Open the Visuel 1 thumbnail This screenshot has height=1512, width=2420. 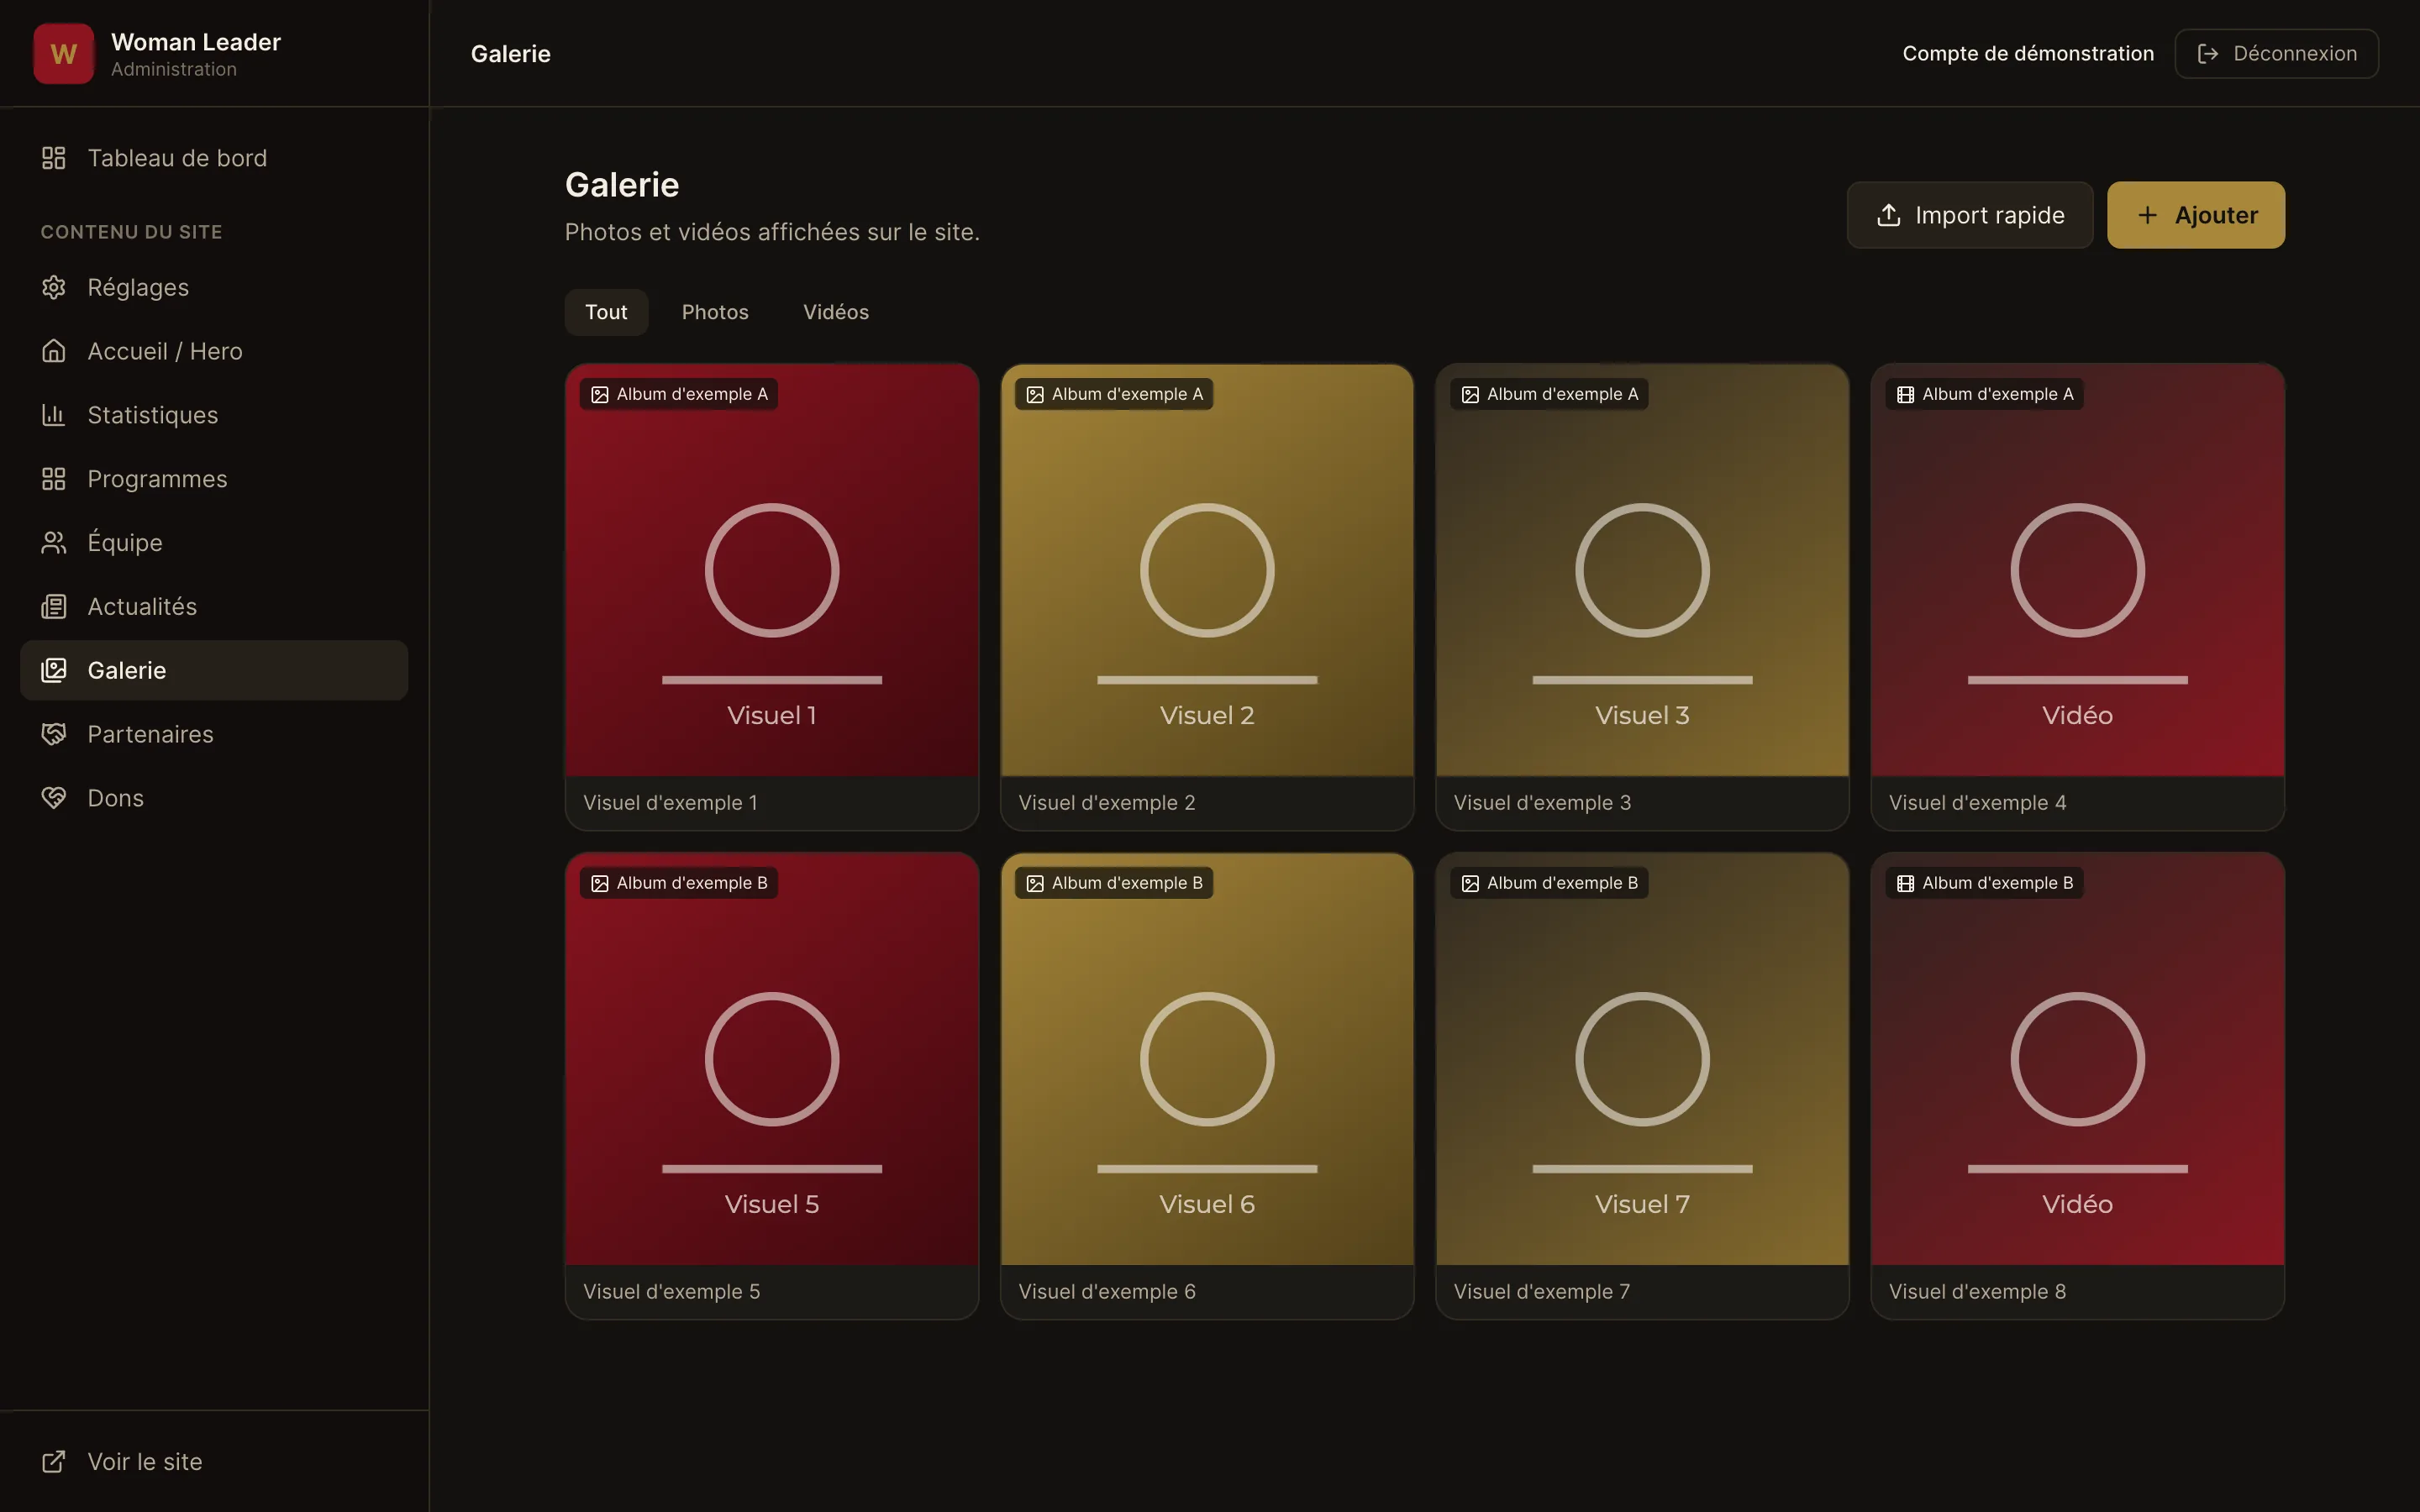tap(771, 571)
